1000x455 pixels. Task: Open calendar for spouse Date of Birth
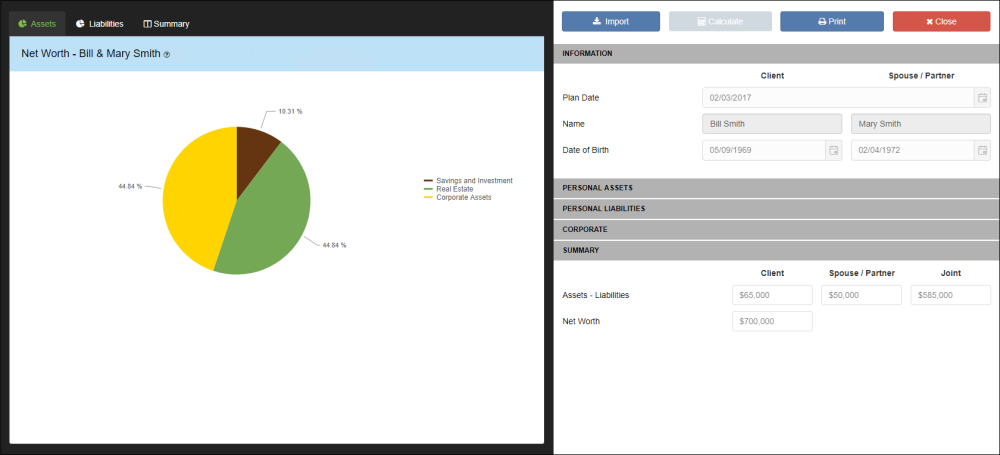pyautogui.click(x=982, y=150)
